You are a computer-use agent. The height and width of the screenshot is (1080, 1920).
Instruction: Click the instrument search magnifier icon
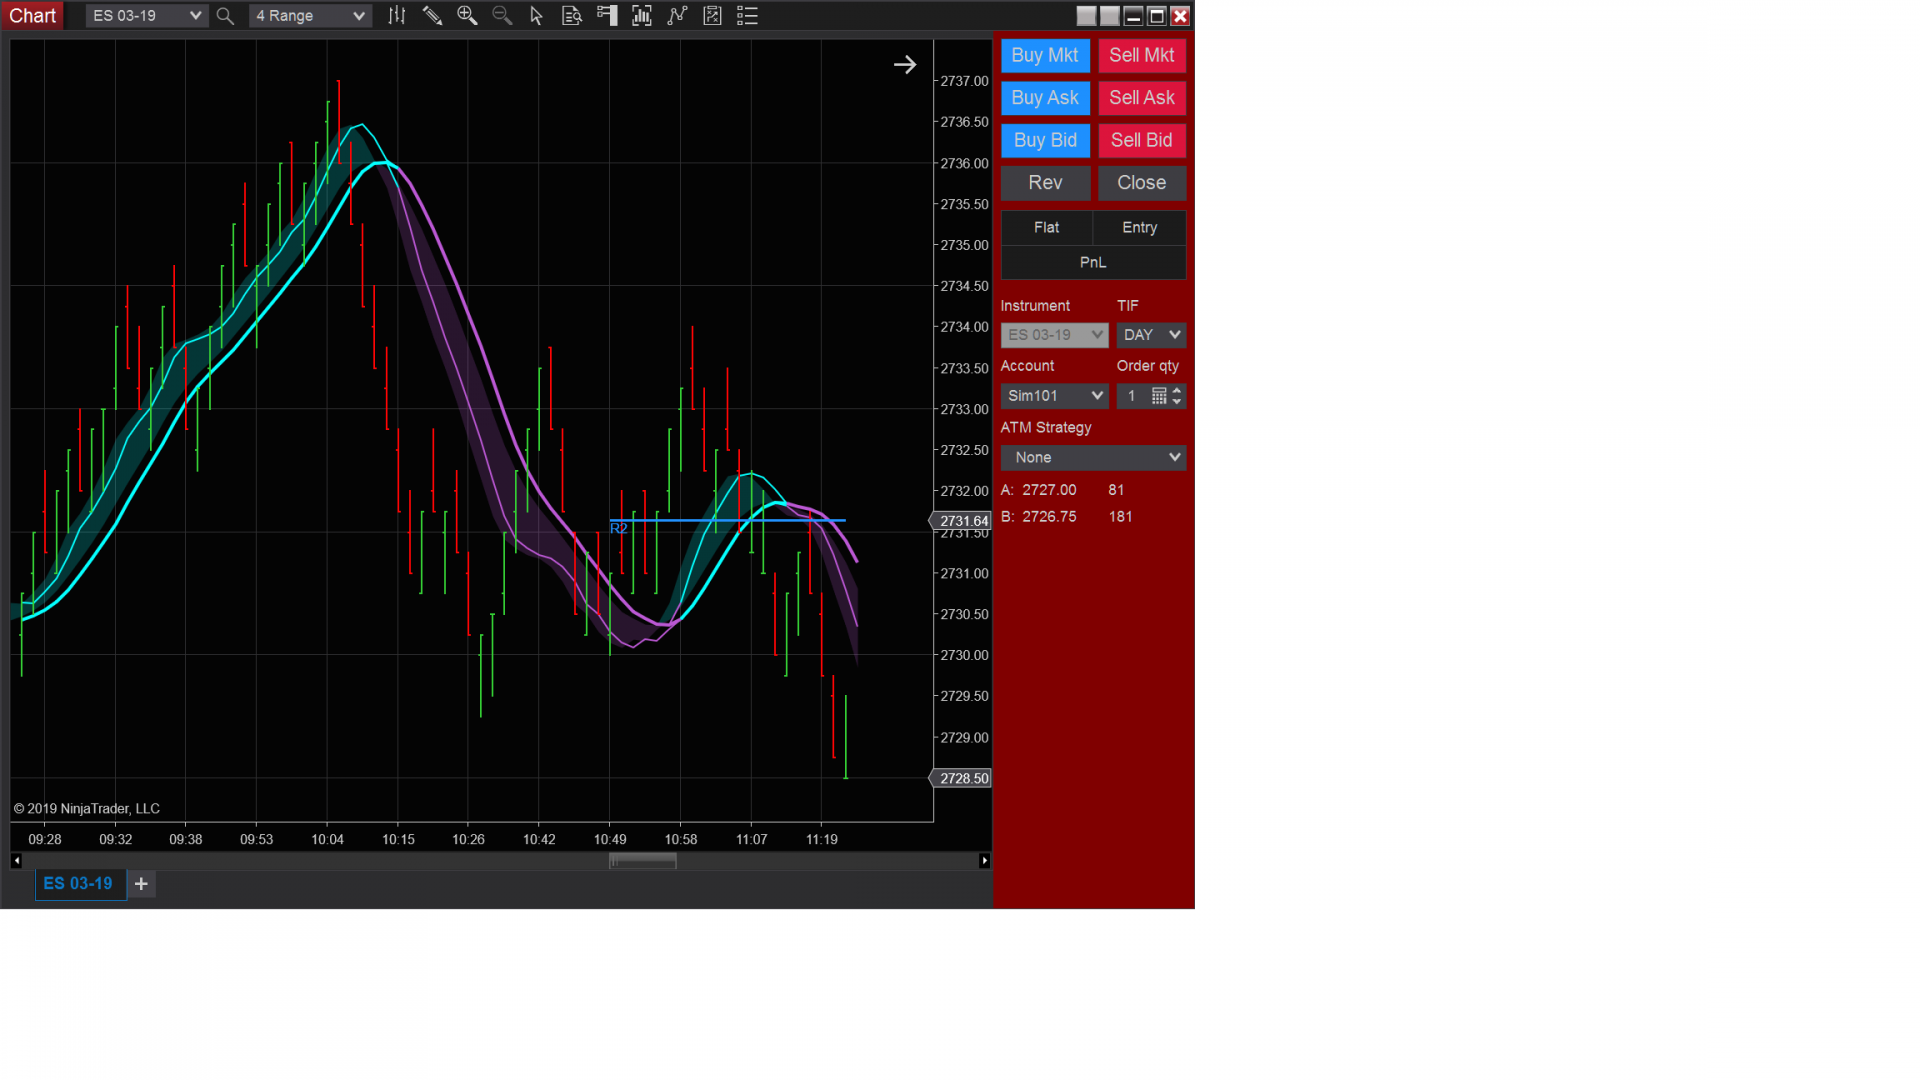tap(225, 16)
